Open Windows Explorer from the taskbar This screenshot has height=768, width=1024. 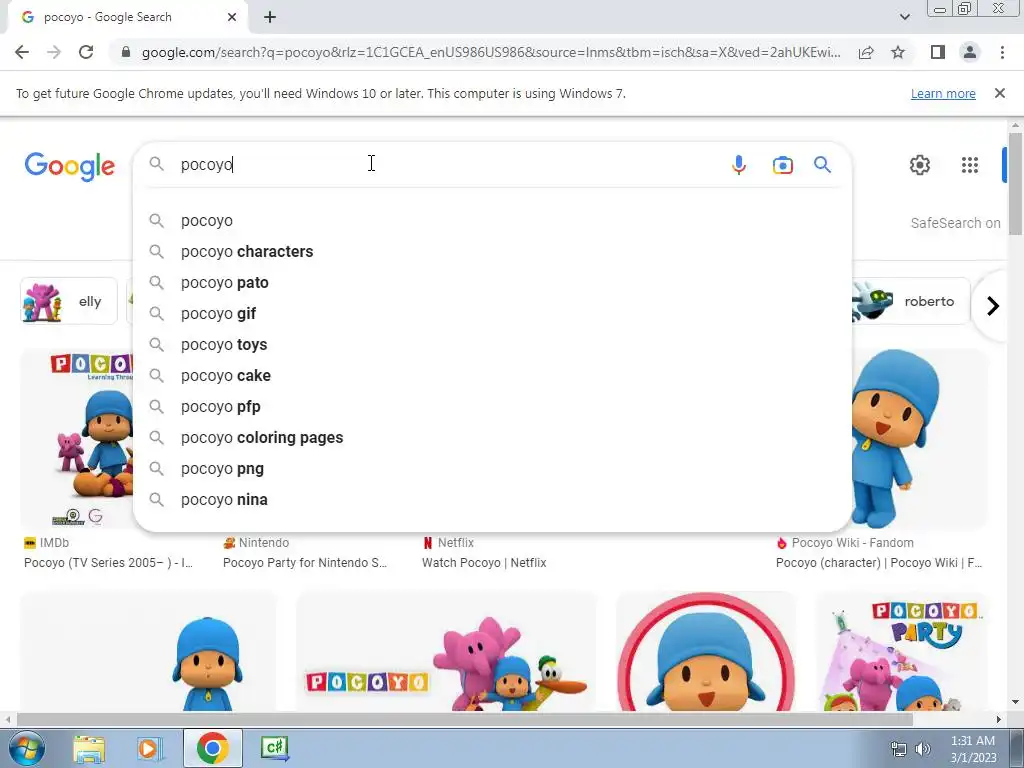coord(89,748)
